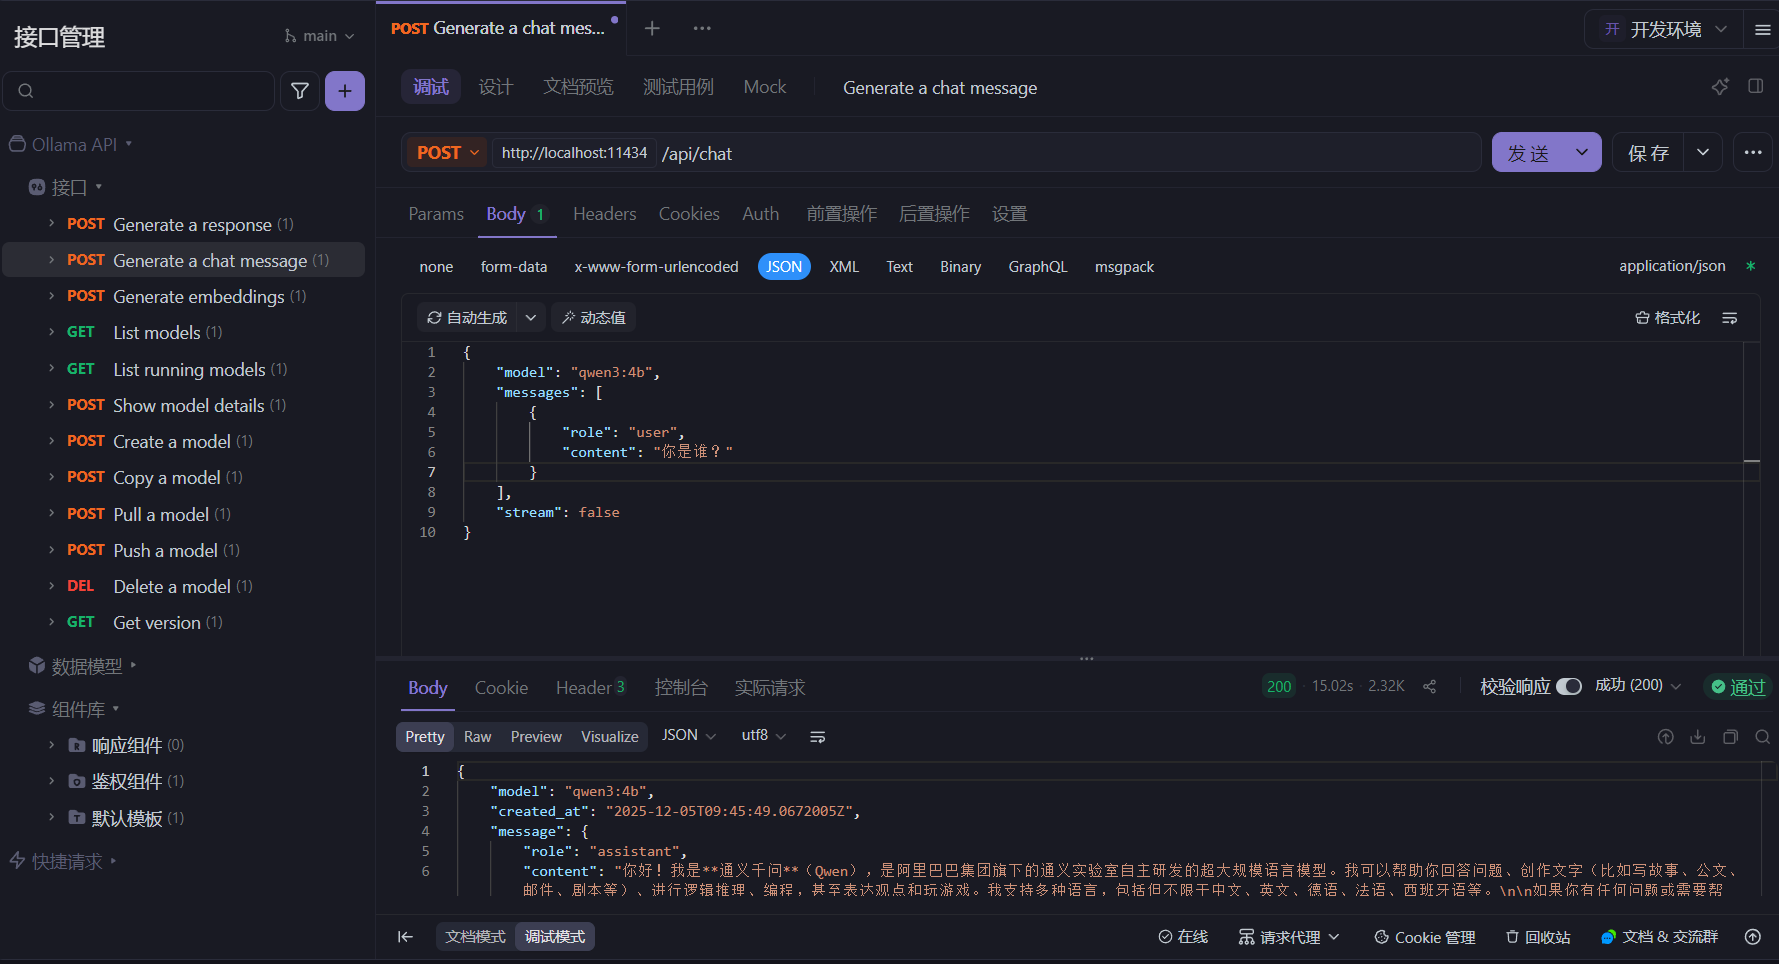The width and height of the screenshot is (1779, 964).
Task: Open Cookie 管理 in the status bar
Action: click(1425, 937)
